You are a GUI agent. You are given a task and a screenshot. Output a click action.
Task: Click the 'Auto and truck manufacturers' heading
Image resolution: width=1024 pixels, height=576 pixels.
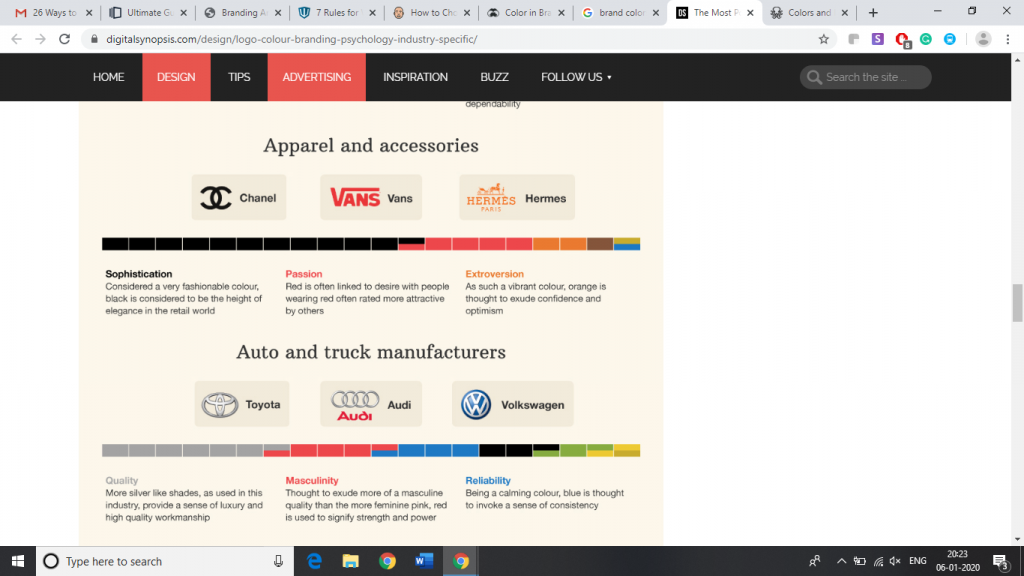[371, 352]
